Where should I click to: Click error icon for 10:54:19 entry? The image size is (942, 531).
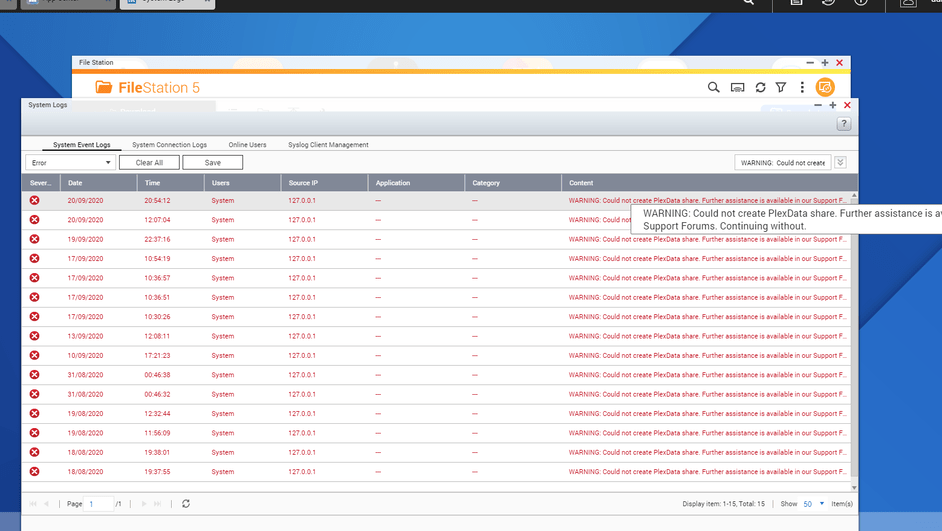coord(35,258)
